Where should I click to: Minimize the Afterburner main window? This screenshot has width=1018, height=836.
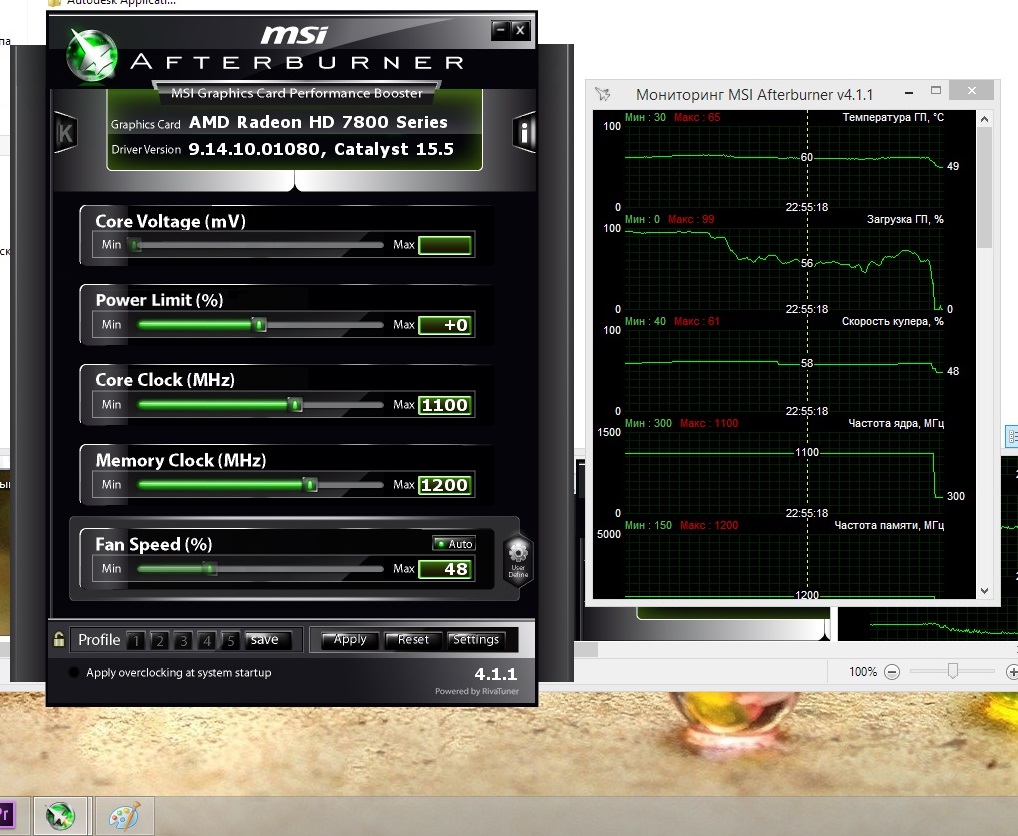coord(501,30)
